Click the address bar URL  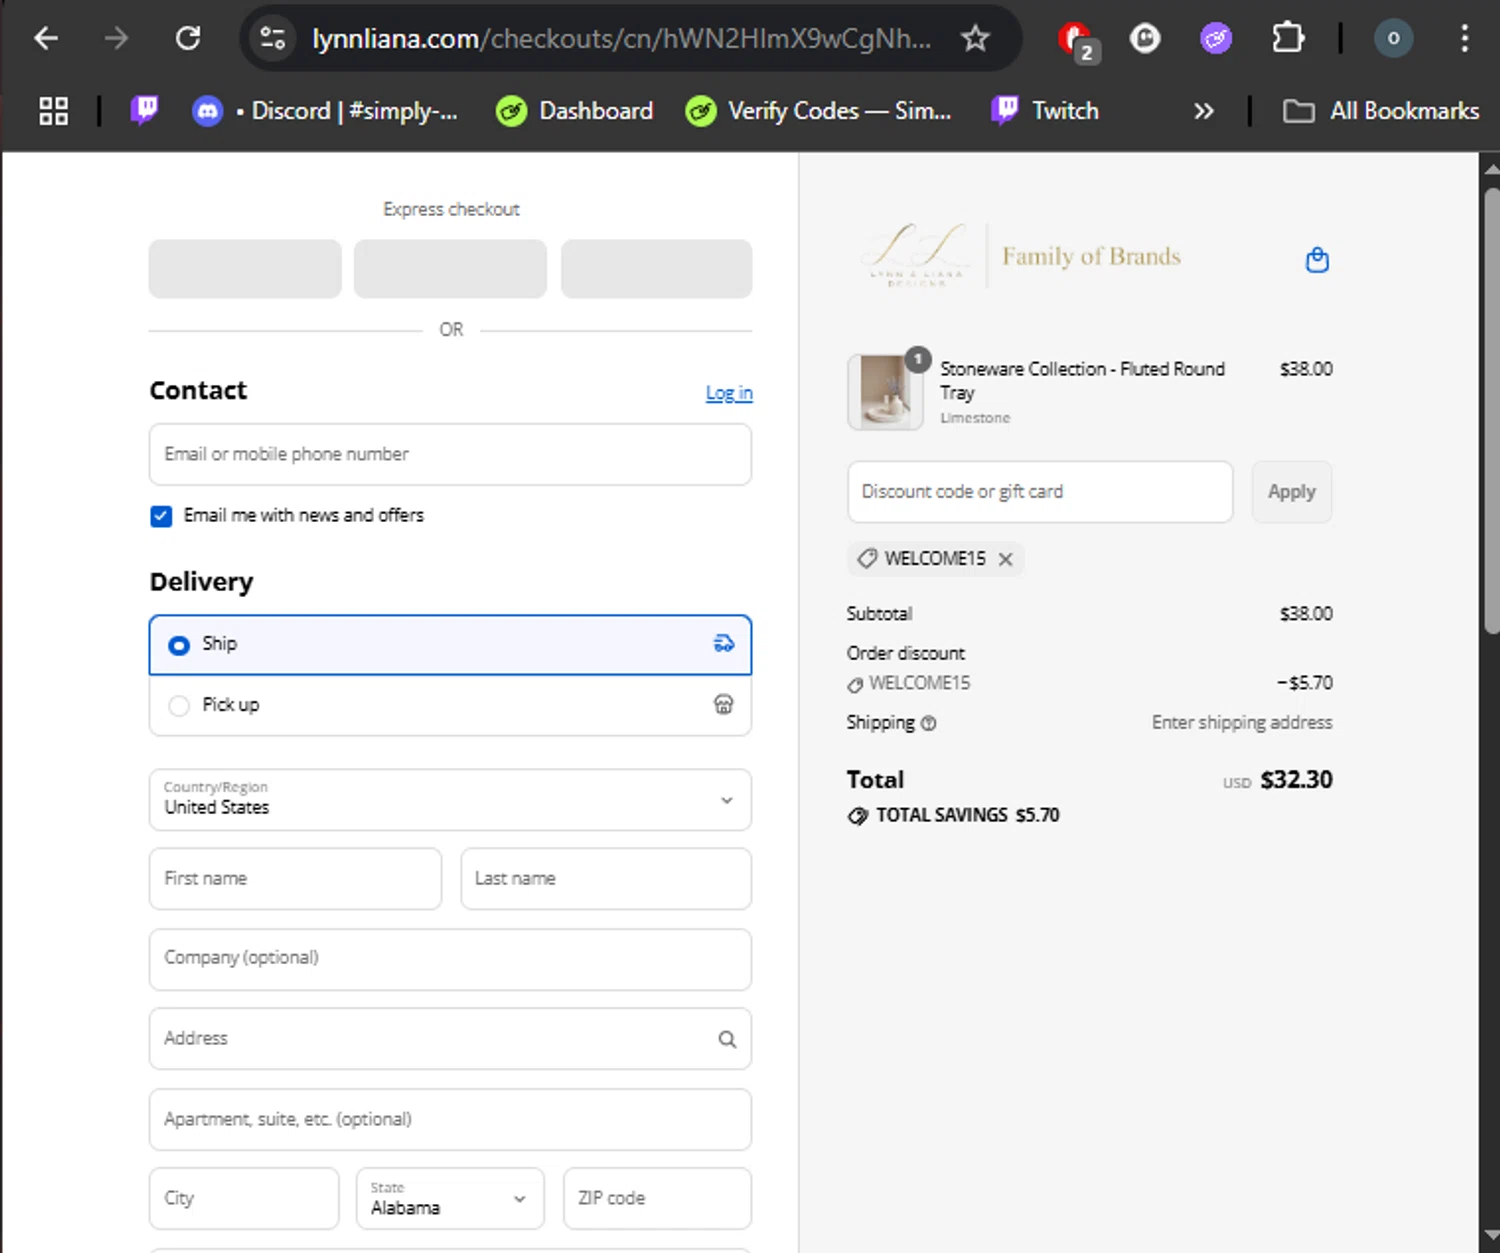click(621, 39)
